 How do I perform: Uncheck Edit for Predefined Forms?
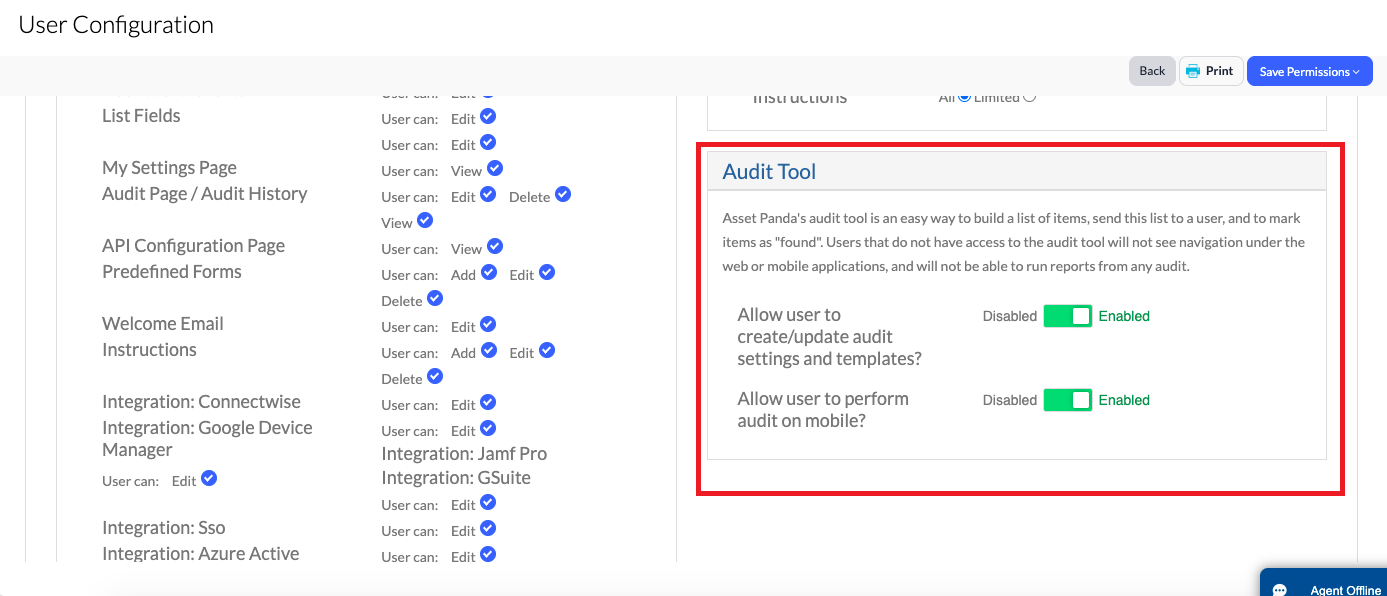[547, 273]
